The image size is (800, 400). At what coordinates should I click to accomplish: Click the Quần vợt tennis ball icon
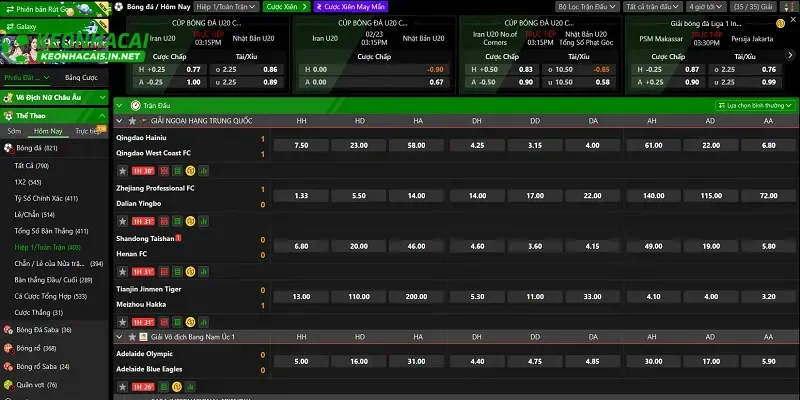(9, 384)
